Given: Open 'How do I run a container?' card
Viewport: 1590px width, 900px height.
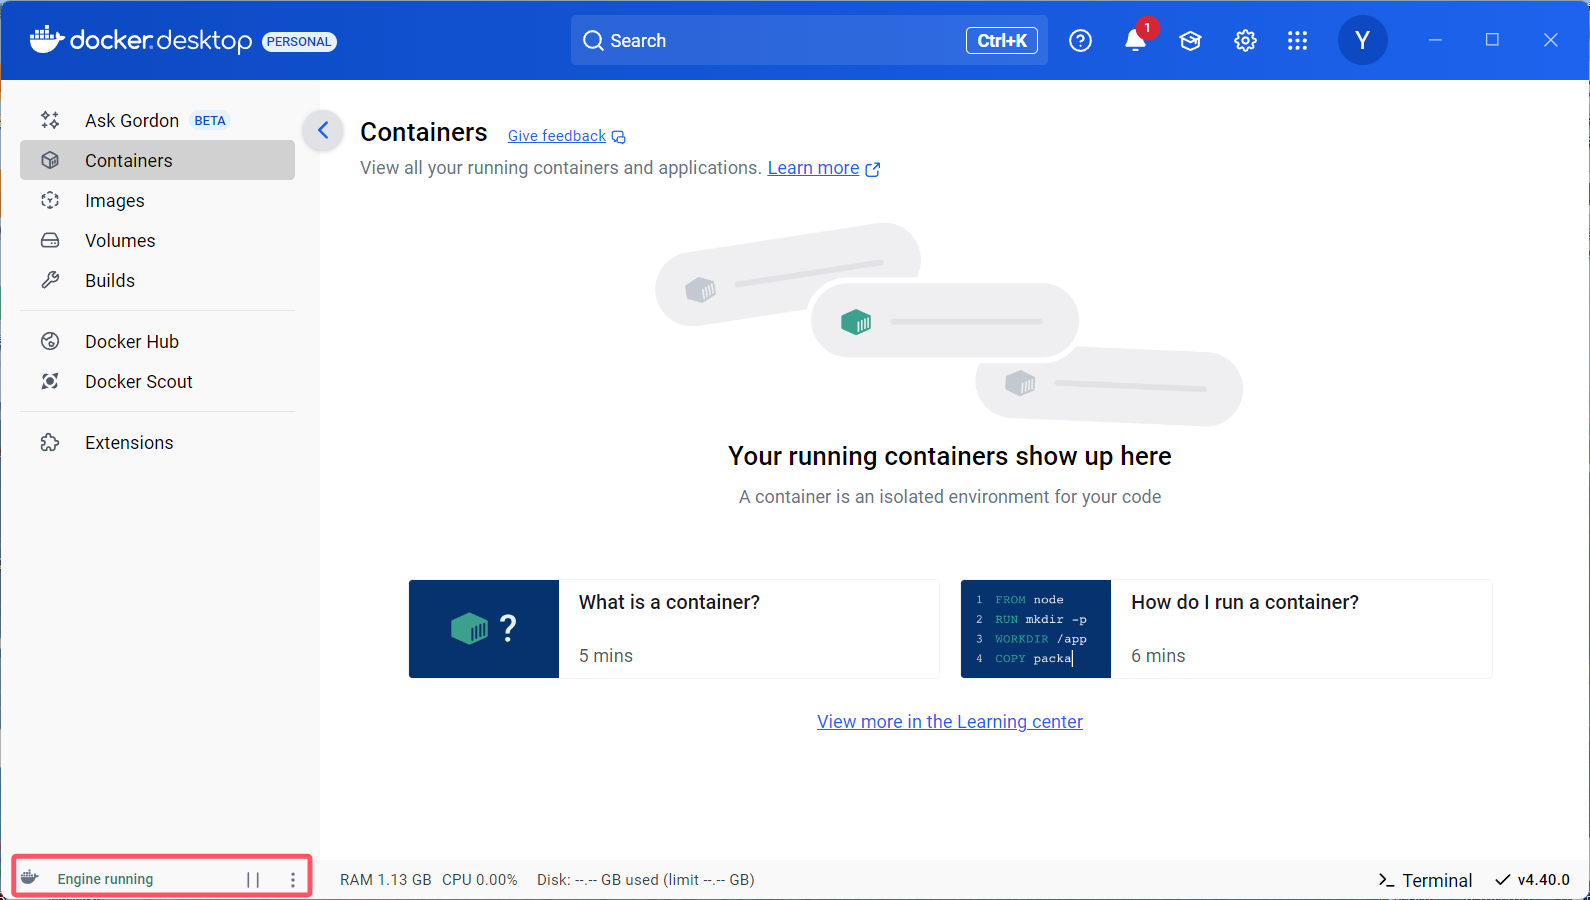Looking at the screenshot, I should point(1226,629).
